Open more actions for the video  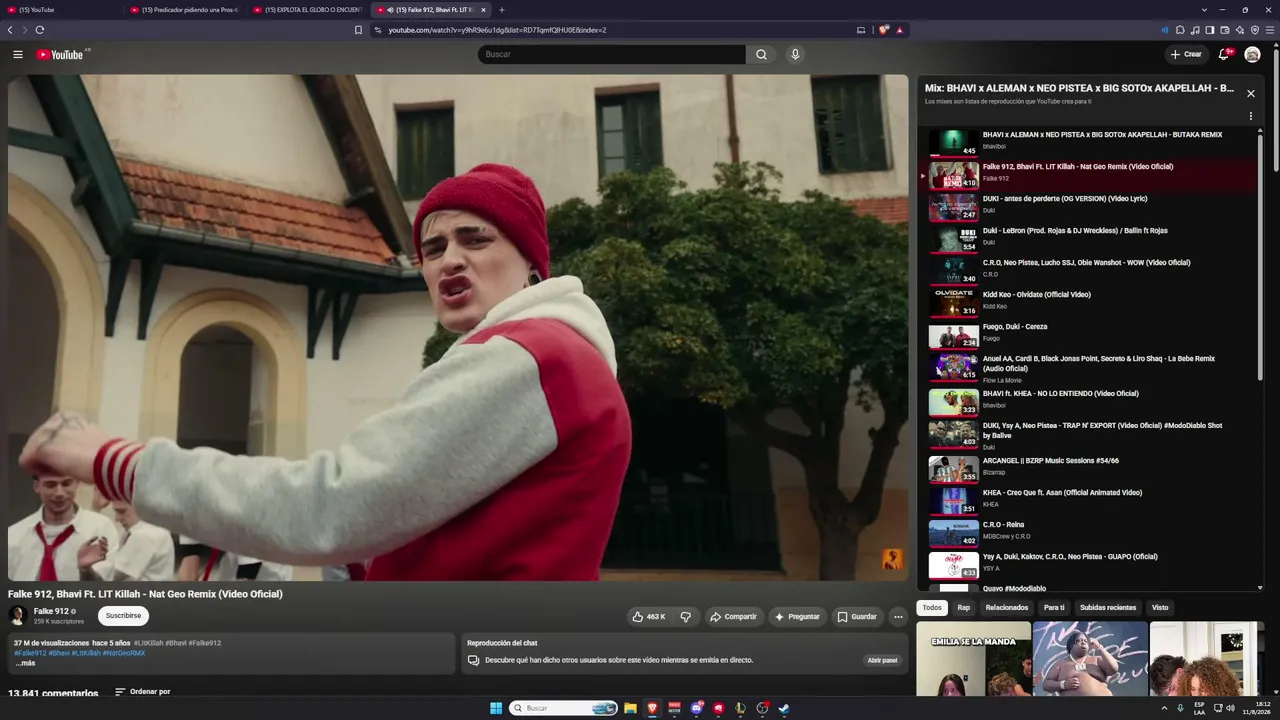pos(898,617)
